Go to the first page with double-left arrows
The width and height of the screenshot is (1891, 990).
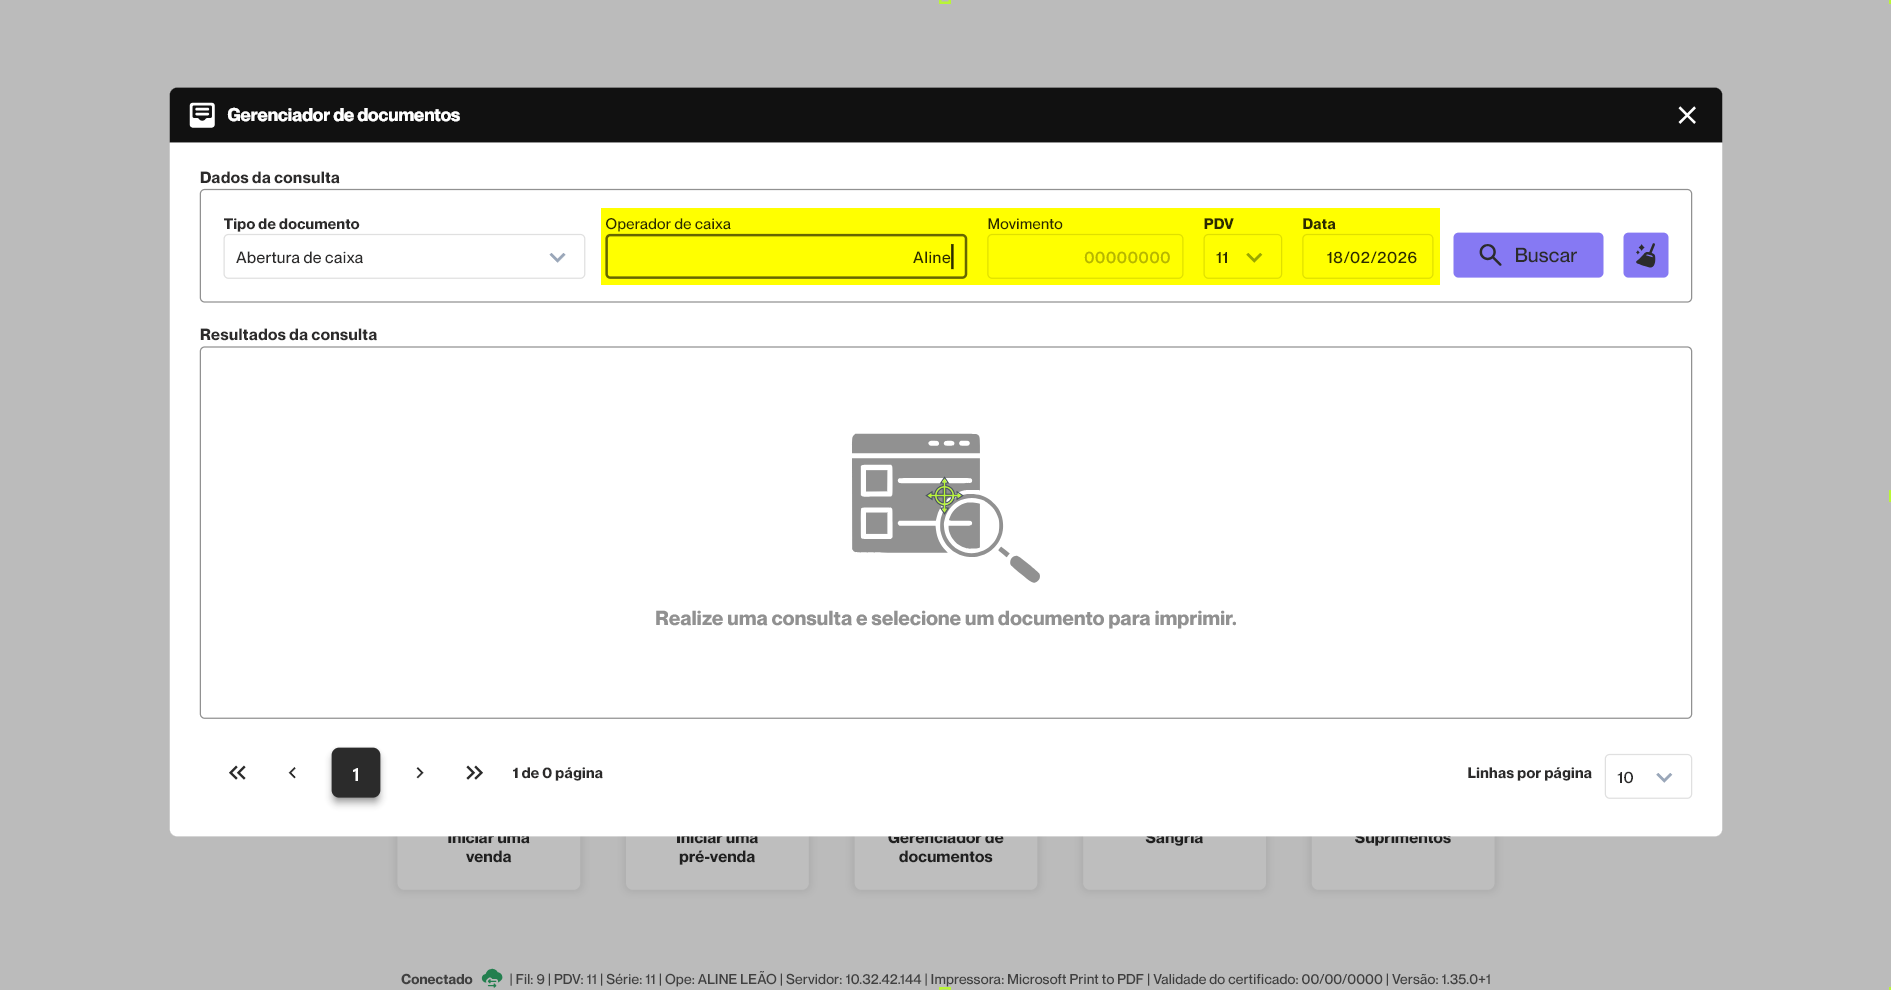click(x=237, y=773)
